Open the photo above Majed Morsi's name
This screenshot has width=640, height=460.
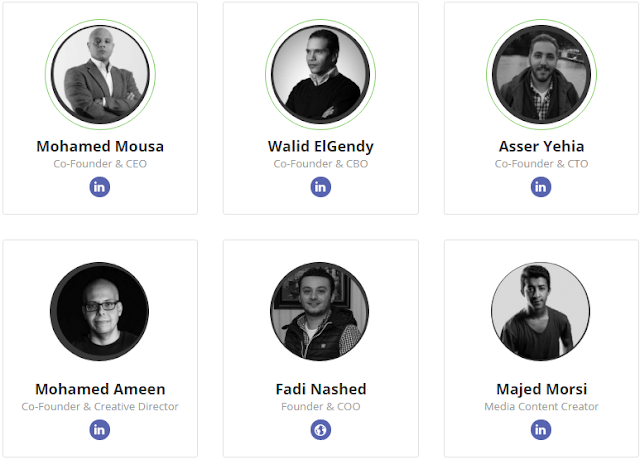540,311
